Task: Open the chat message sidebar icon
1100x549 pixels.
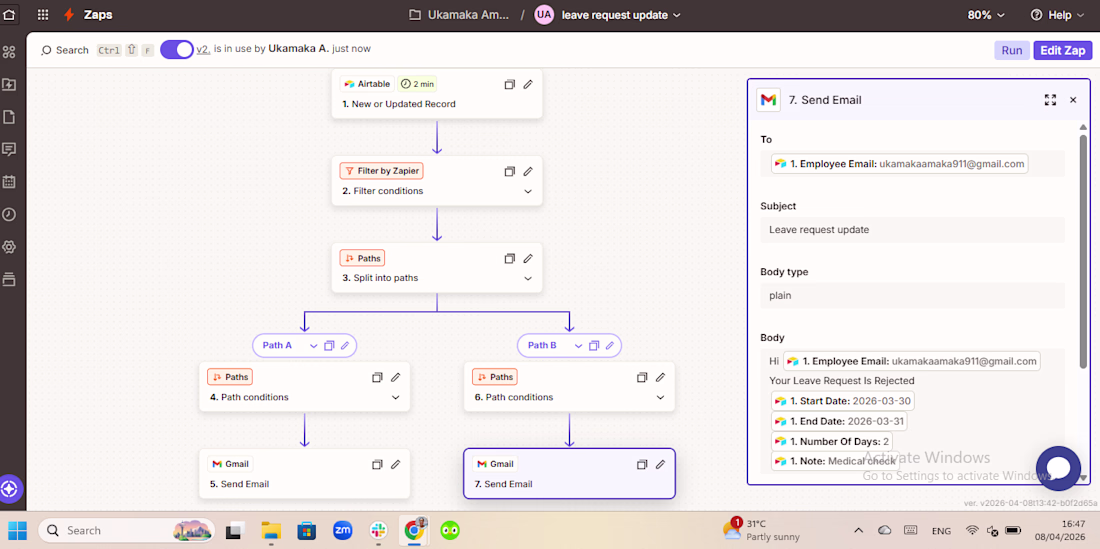Action: click(x=9, y=149)
